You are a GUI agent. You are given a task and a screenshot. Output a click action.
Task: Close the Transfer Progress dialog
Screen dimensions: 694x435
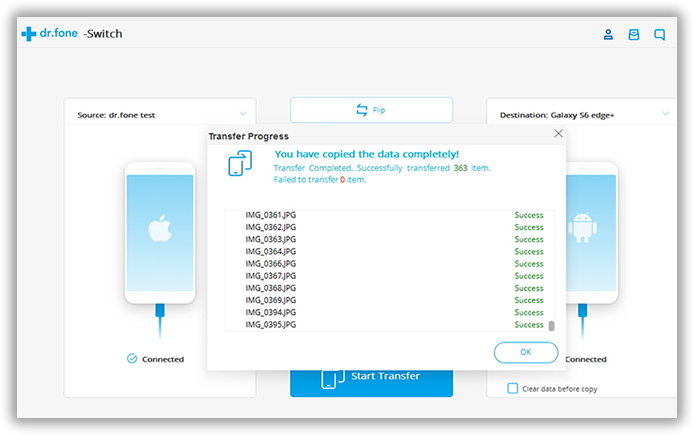click(x=558, y=133)
